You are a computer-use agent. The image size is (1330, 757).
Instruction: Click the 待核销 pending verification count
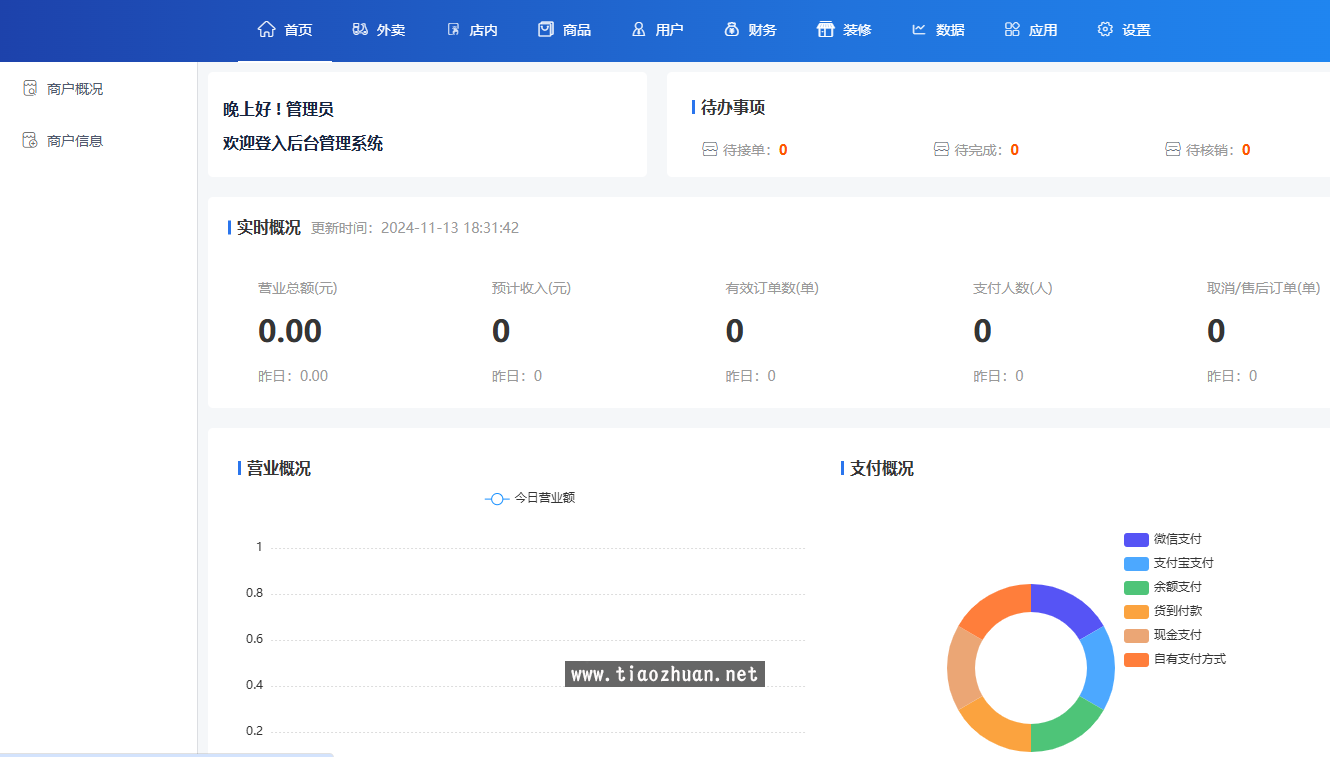tap(1246, 150)
